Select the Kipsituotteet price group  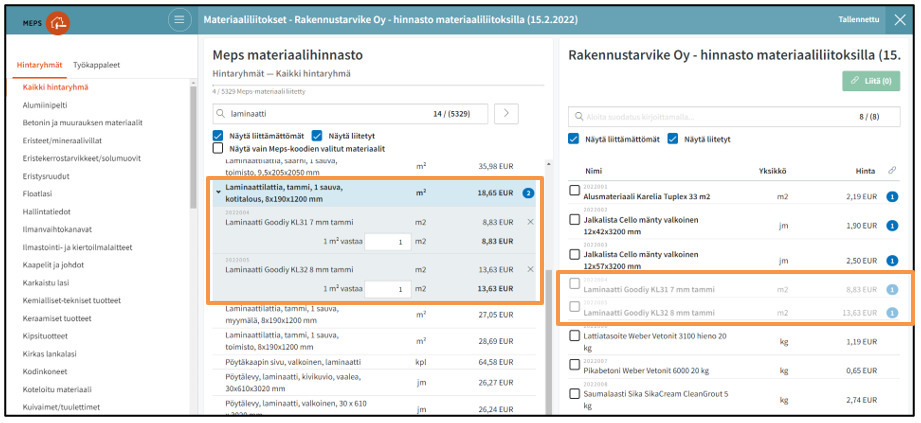coord(45,336)
